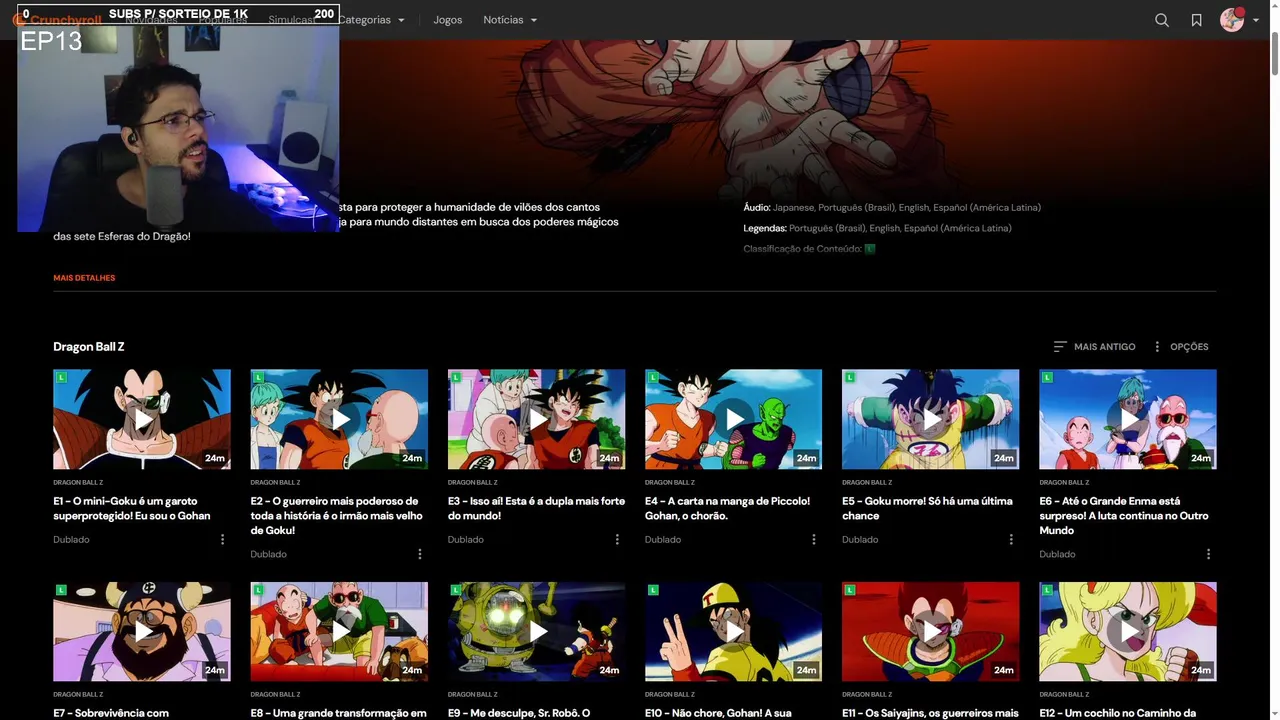This screenshot has width=1280, height=720.
Task: Open more options for episode E4
Action: 814,539
